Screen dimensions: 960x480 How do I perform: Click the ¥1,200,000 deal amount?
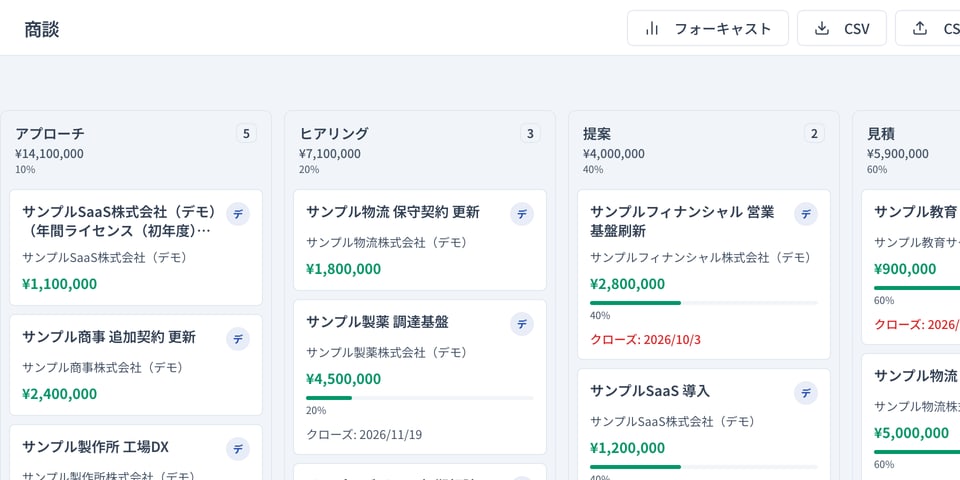pyautogui.click(x=628, y=448)
